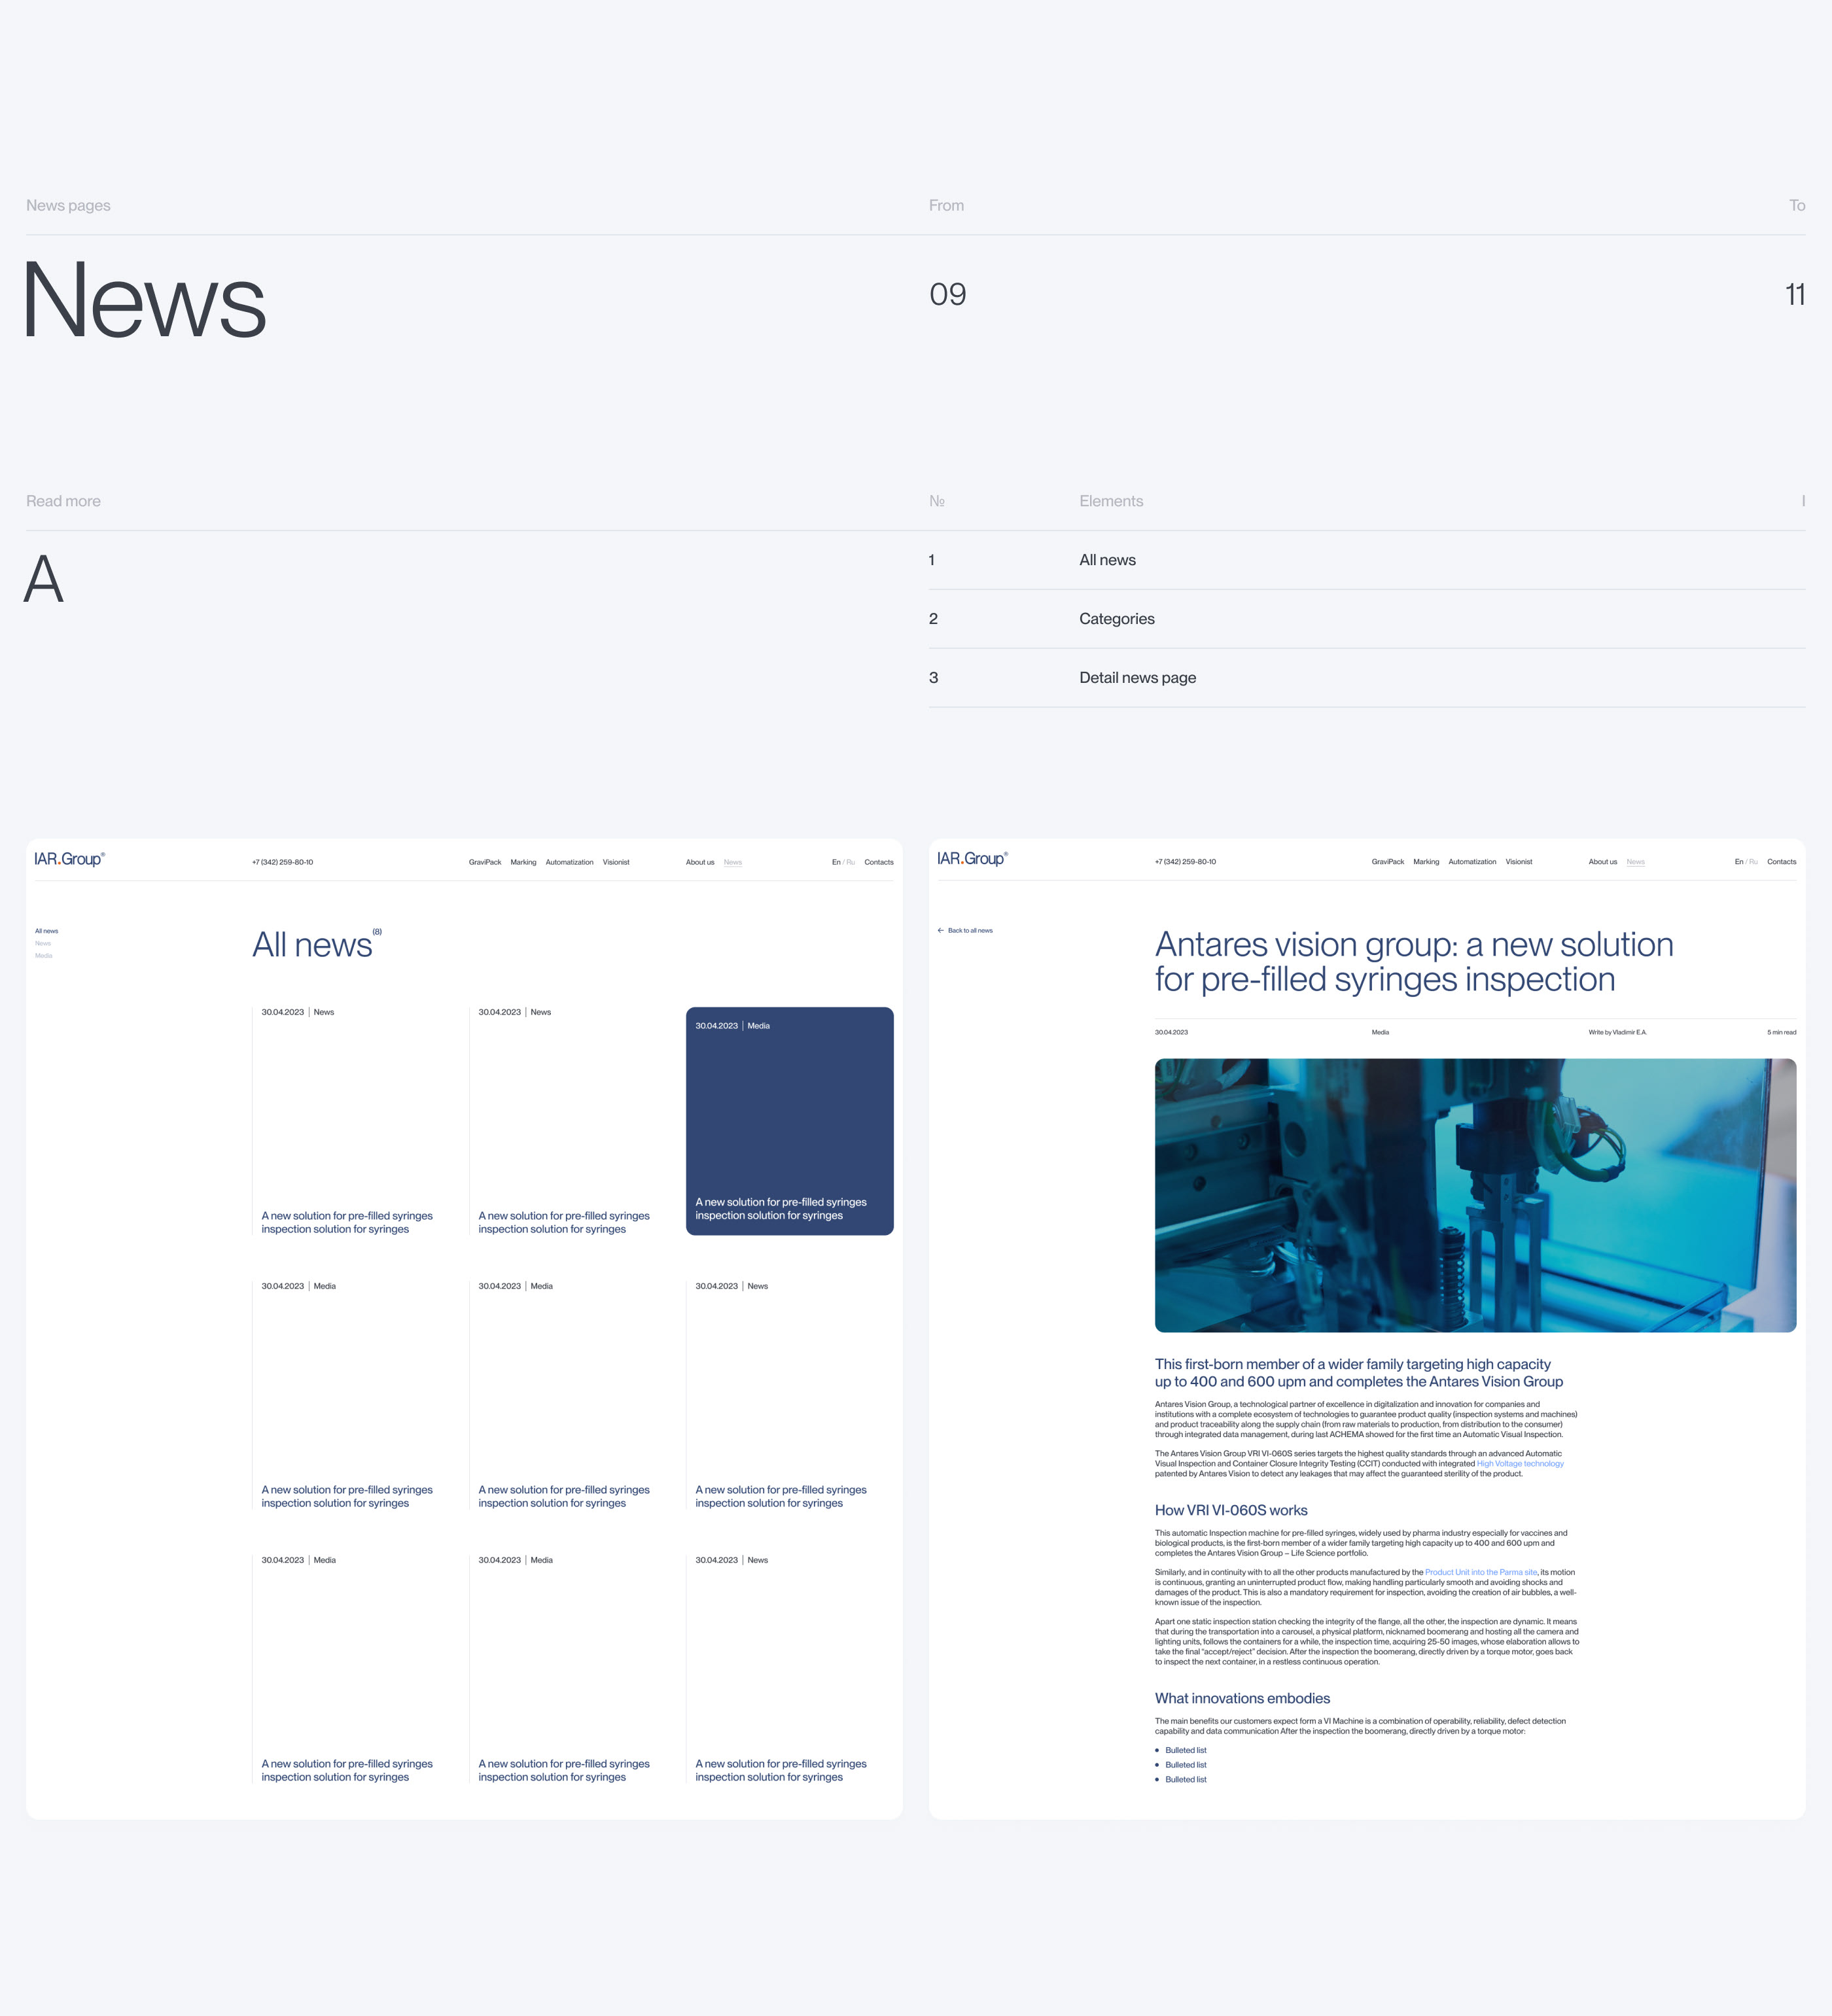The width and height of the screenshot is (1832, 2016).
Task: Select the Media filter in the sidebar
Action: (x=44, y=955)
